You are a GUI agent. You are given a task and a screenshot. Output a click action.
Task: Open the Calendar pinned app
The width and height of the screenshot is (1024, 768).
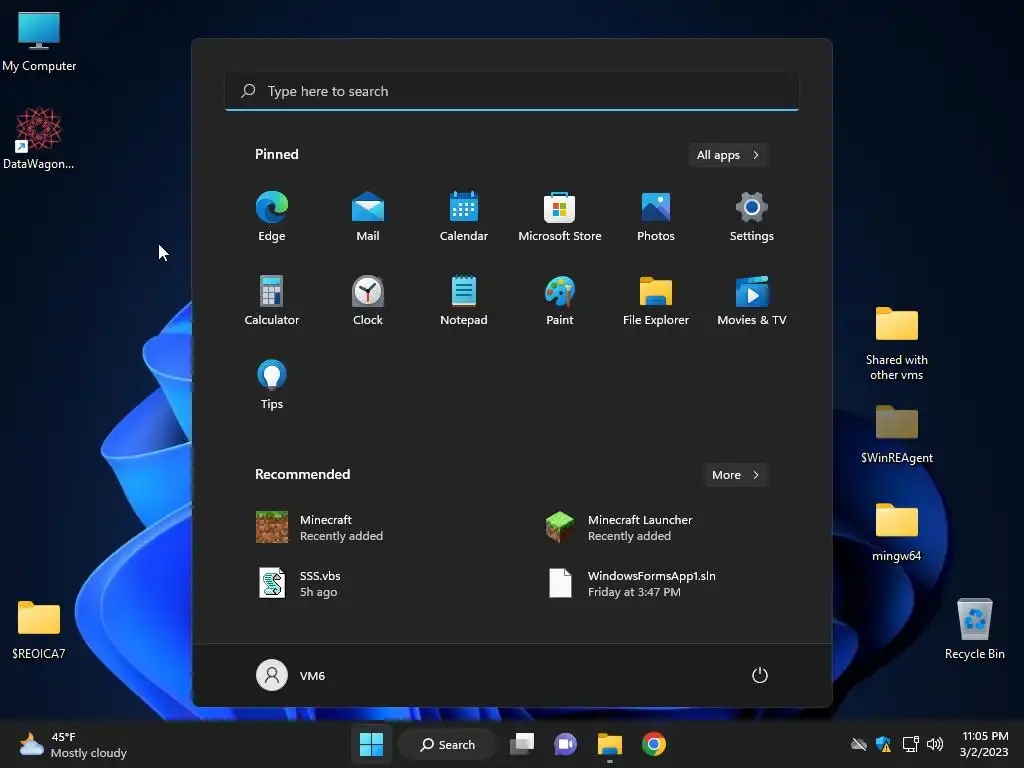(464, 217)
